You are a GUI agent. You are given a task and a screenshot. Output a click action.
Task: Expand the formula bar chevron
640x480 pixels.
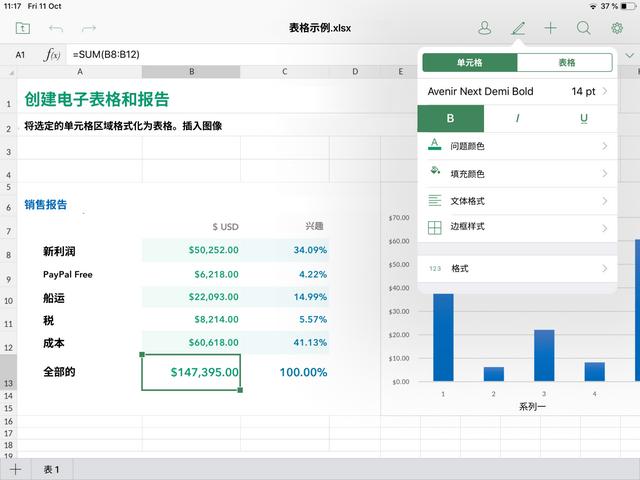(x=629, y=55)
